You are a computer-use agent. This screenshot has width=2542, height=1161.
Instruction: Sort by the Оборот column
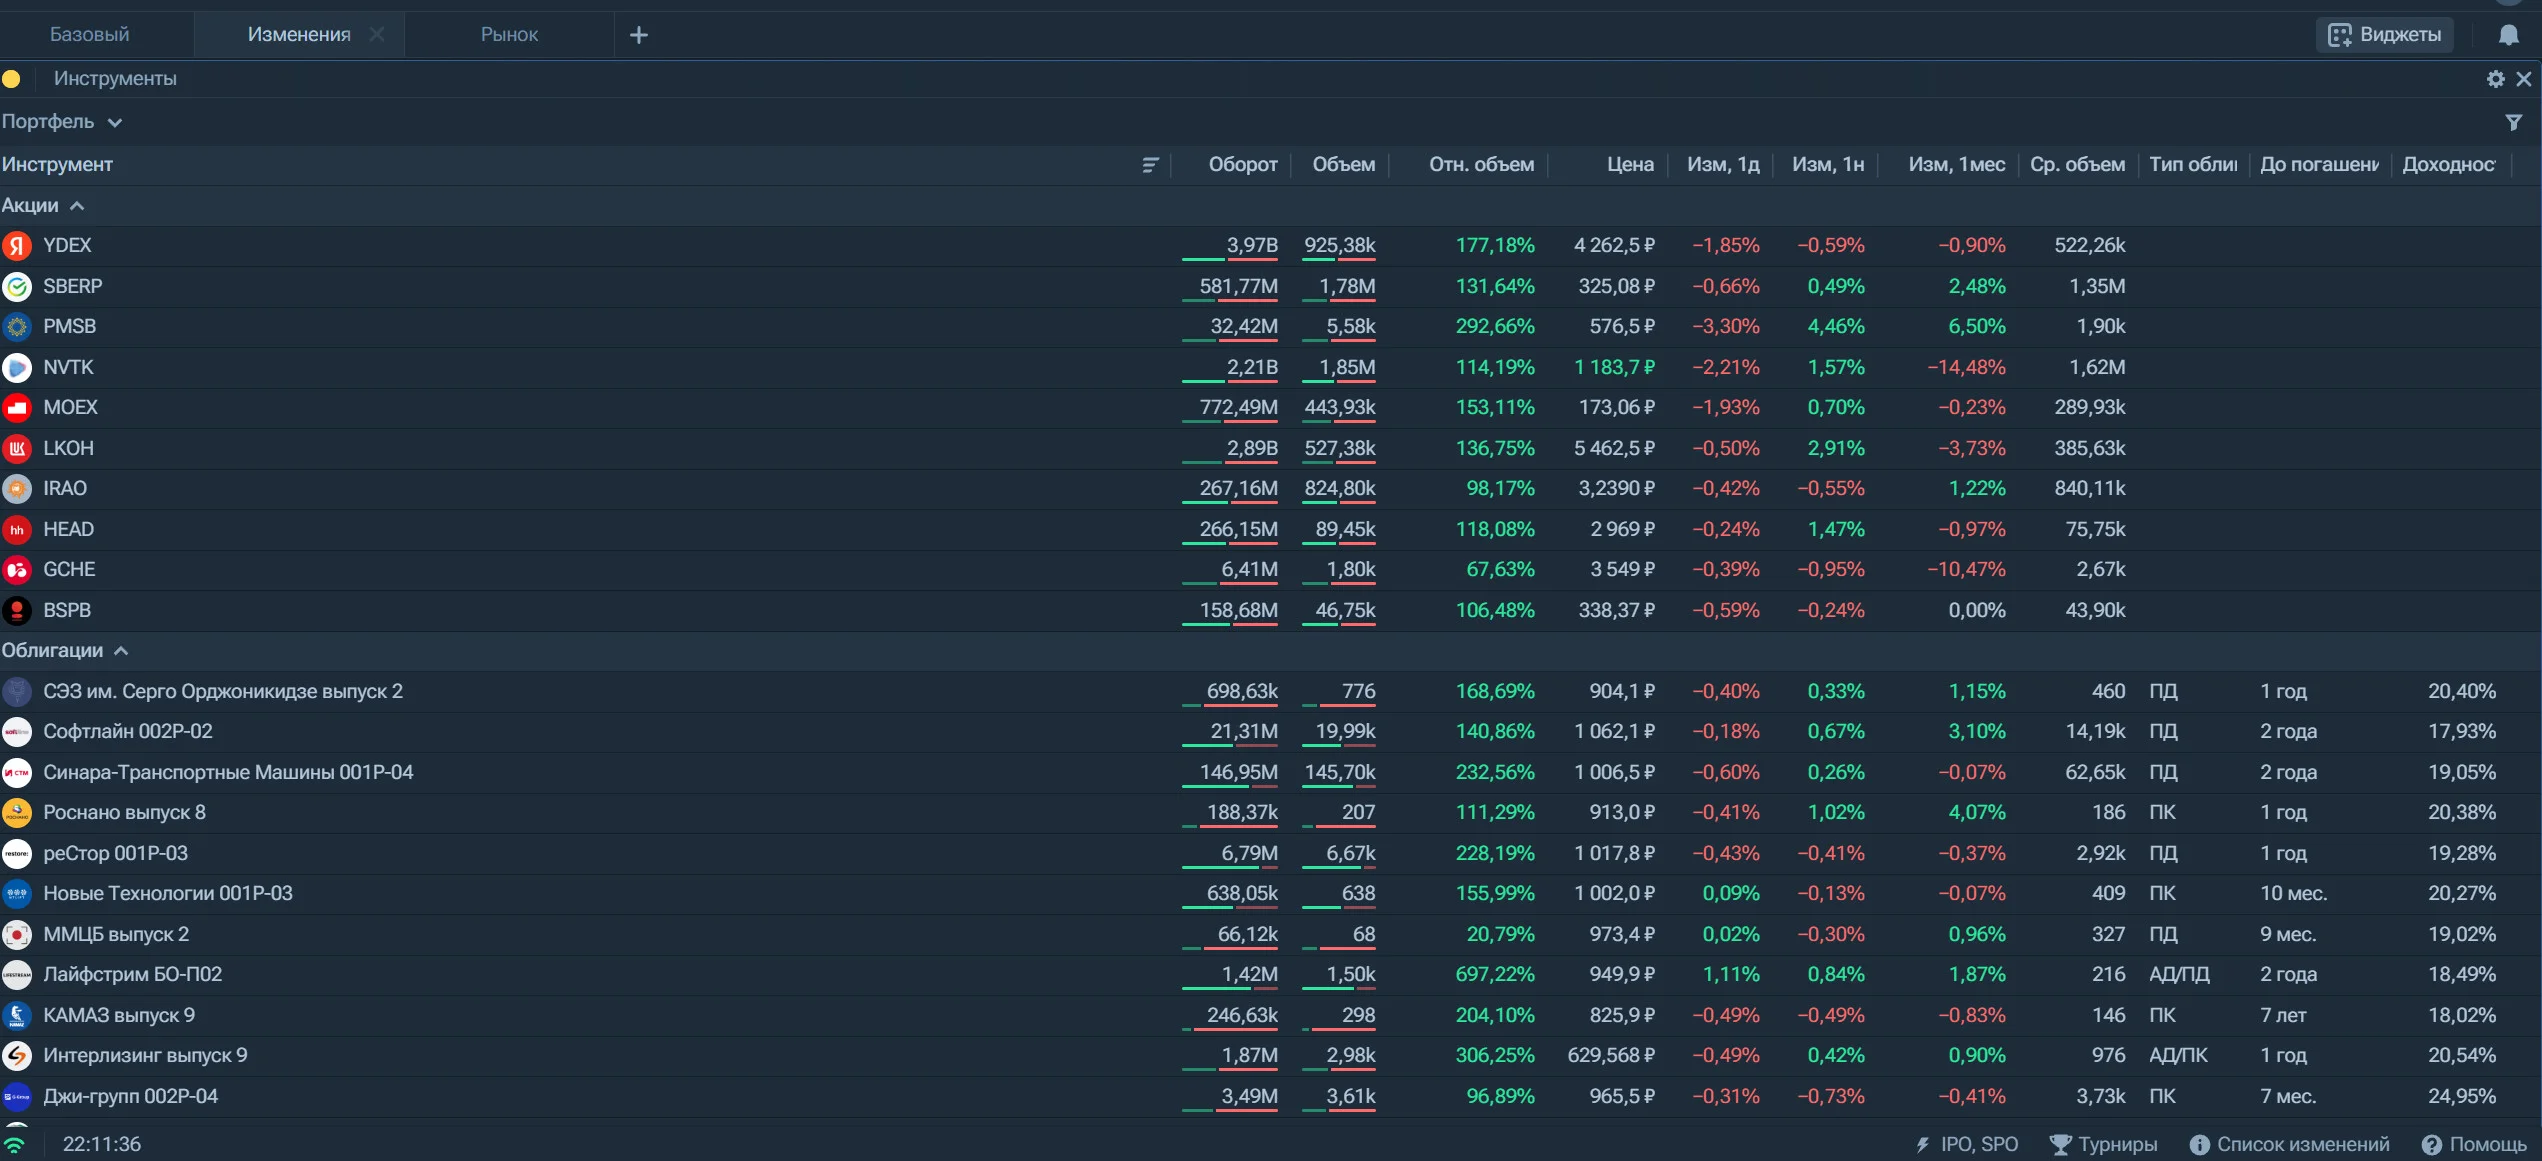click(1243, 165)
